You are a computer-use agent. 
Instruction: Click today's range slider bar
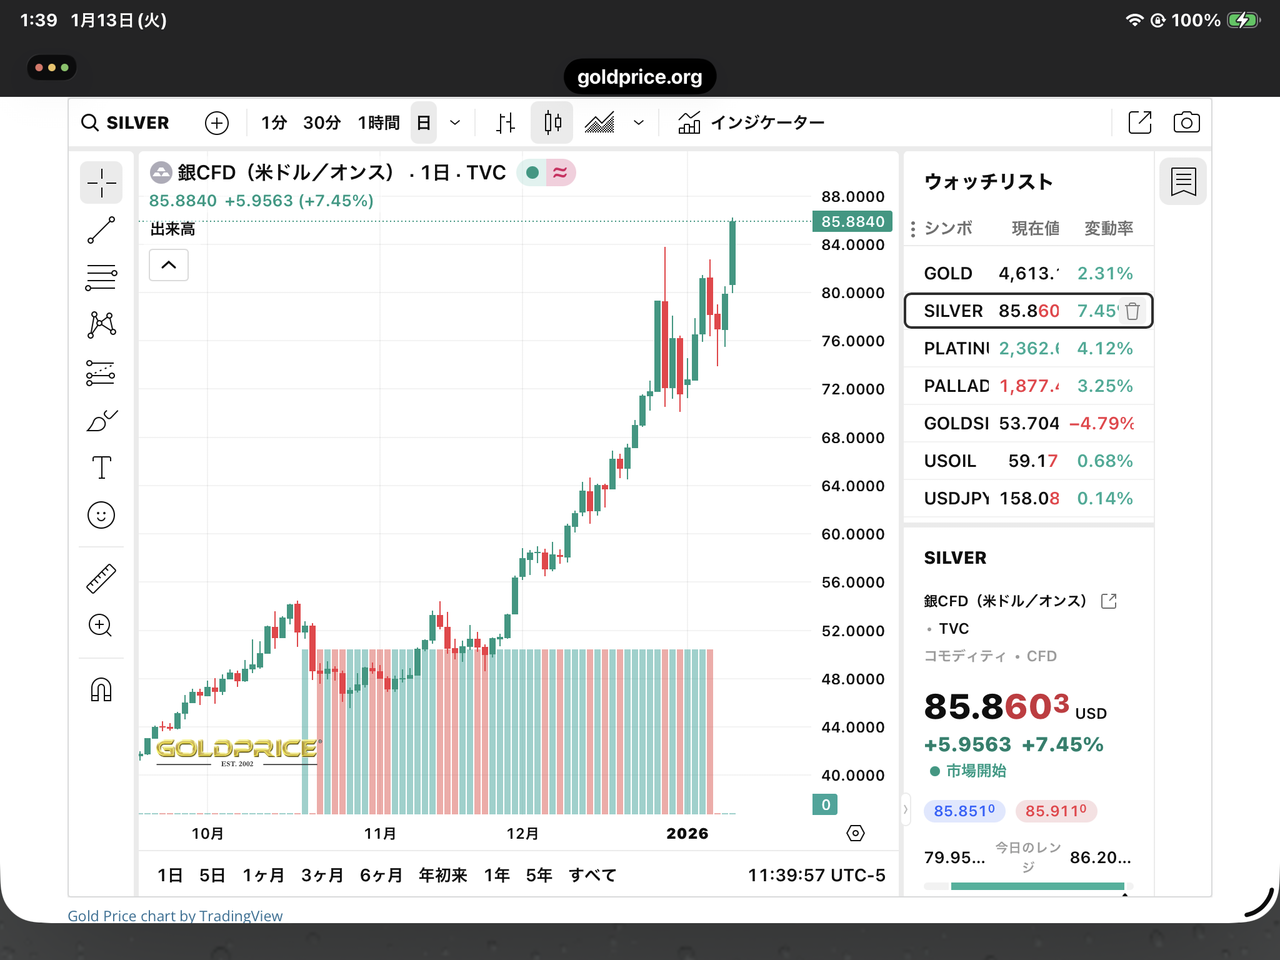(1036, 886)
